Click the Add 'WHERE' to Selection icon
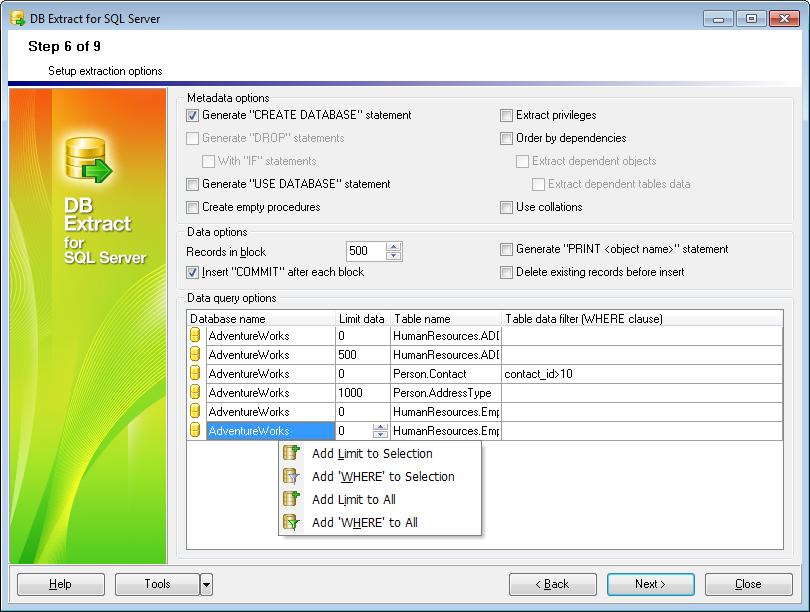This screenshot has width=810, height=612. click(x=291, y=476)
